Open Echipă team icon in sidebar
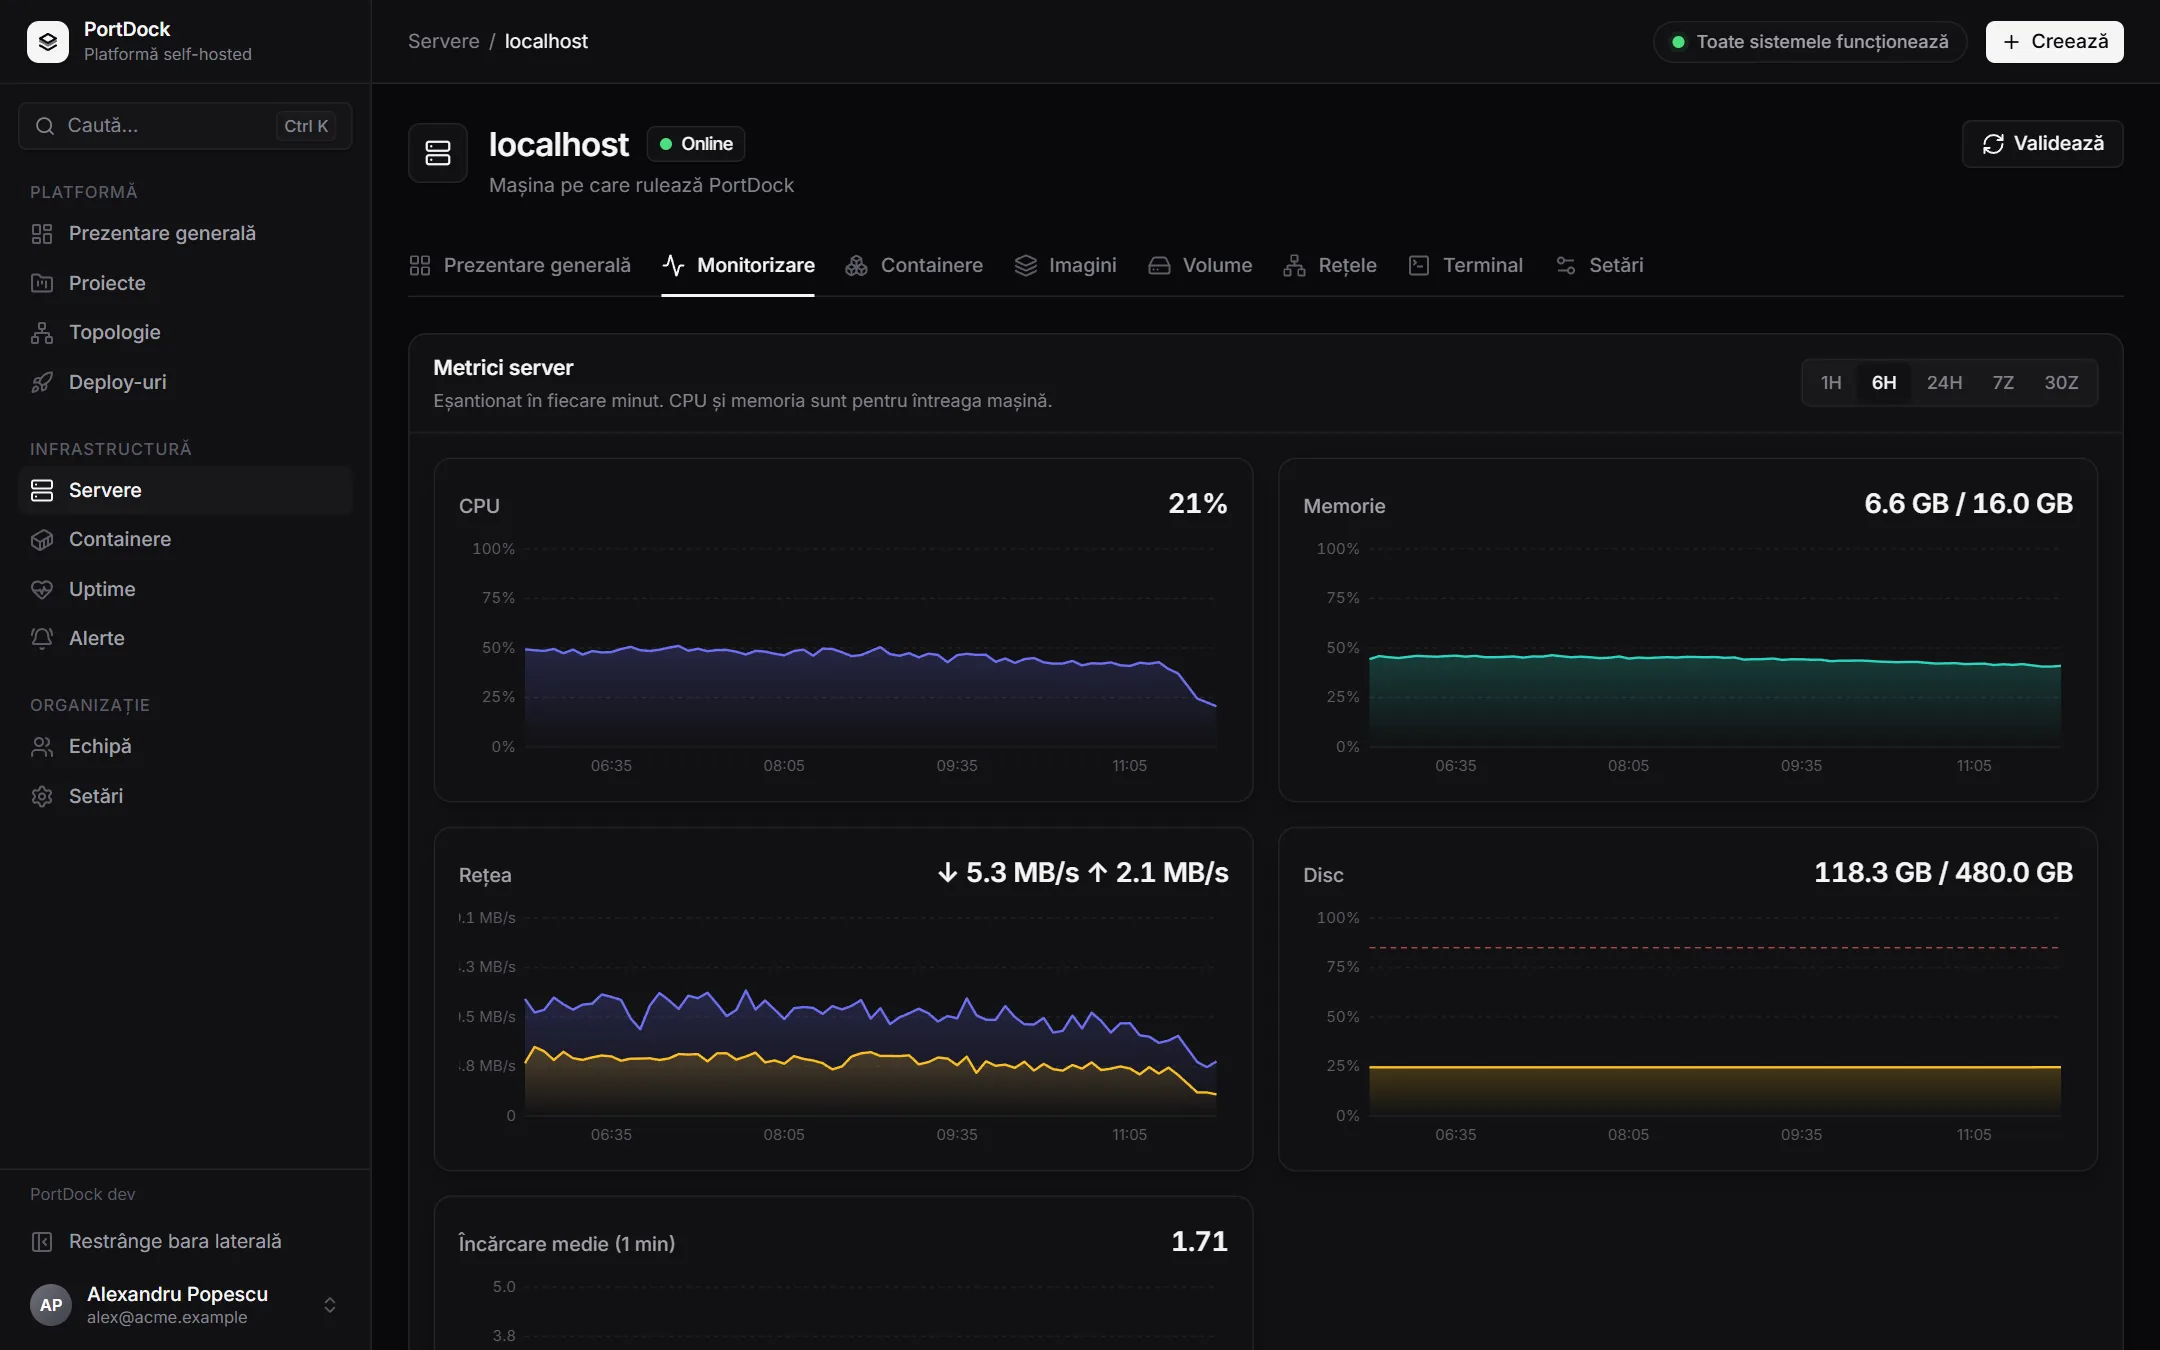 click(x=42, y=746)
